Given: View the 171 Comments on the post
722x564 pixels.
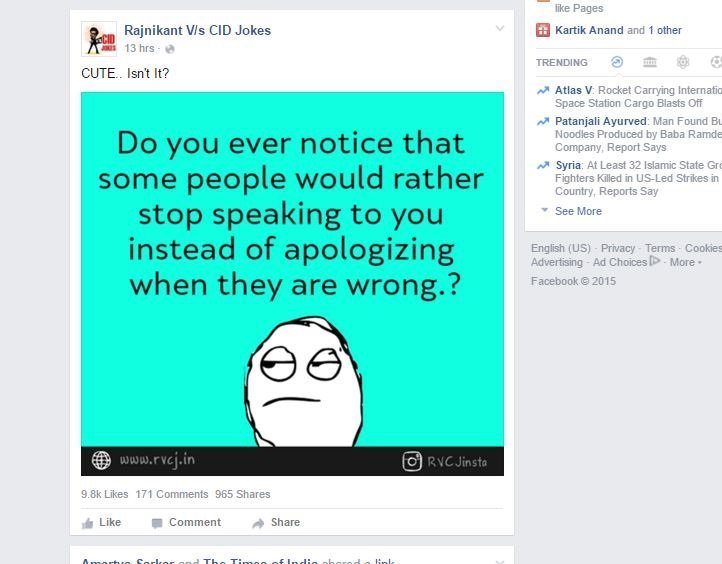Looking at the screenshot, I should (x=172, y=494).
